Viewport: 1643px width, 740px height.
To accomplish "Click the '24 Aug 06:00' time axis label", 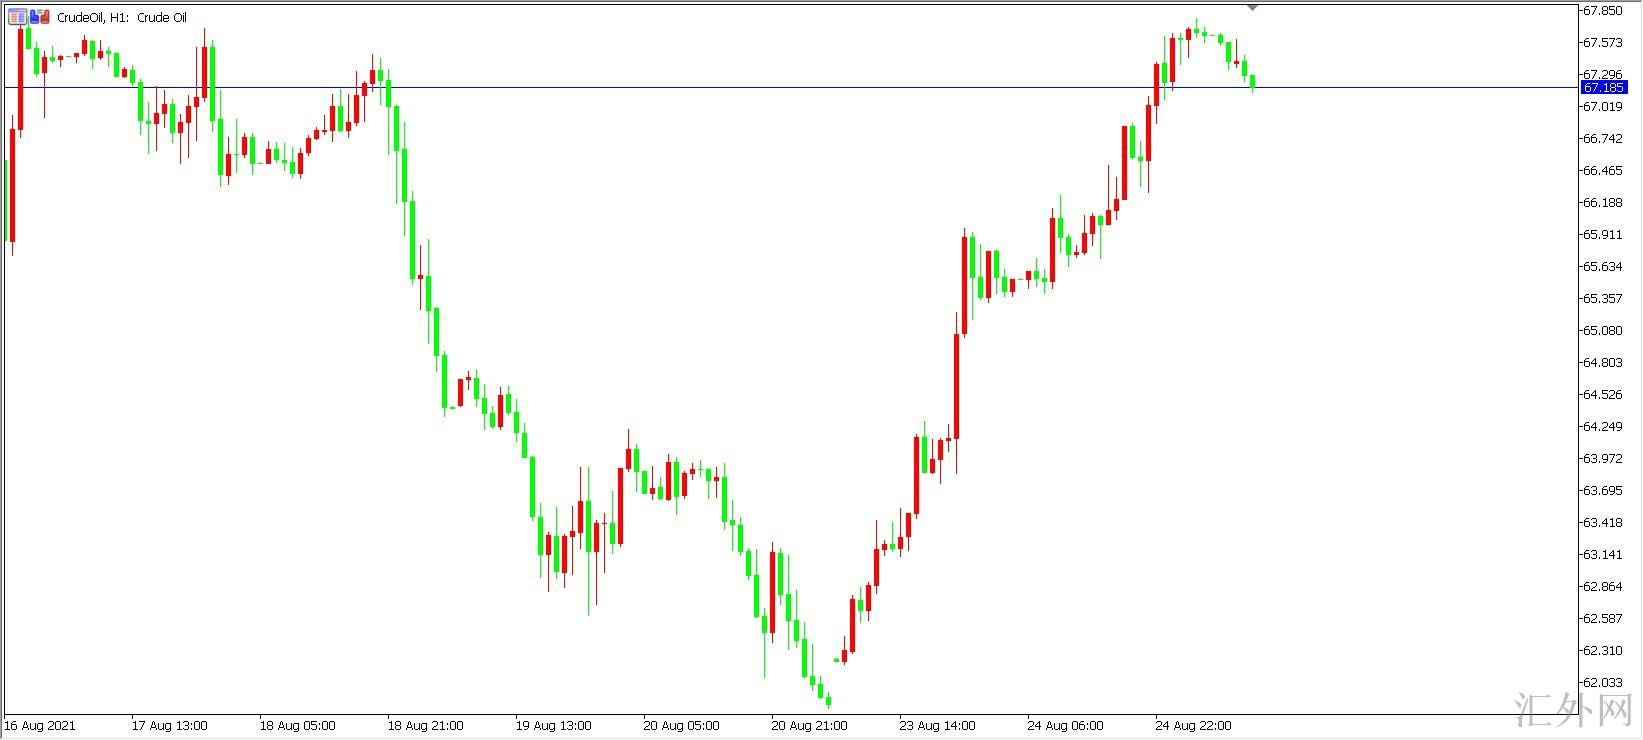I will click(x=1066, y=725).
